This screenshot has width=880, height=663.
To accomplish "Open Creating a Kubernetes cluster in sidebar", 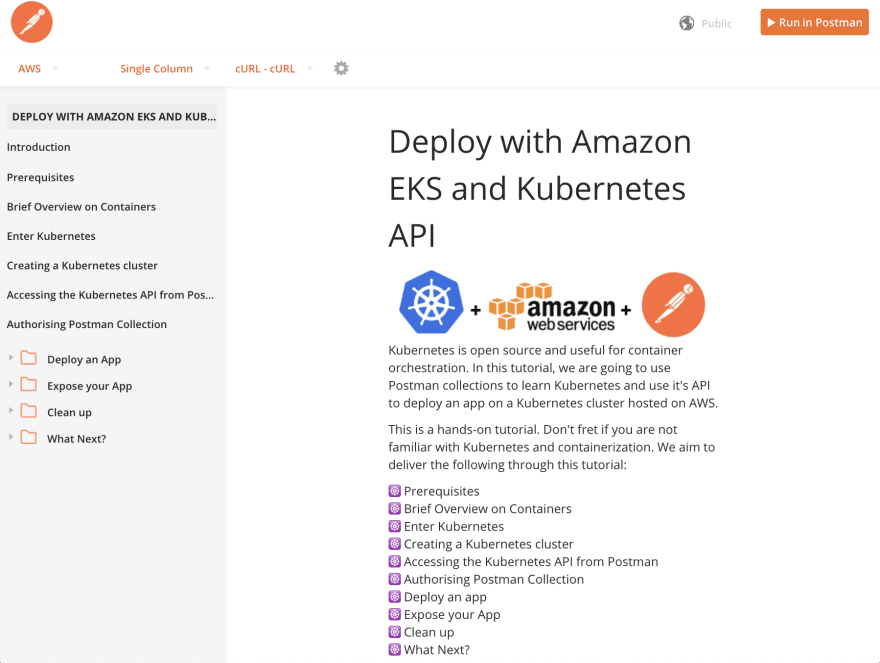I will pyautogui.click(x=82, y=266).
